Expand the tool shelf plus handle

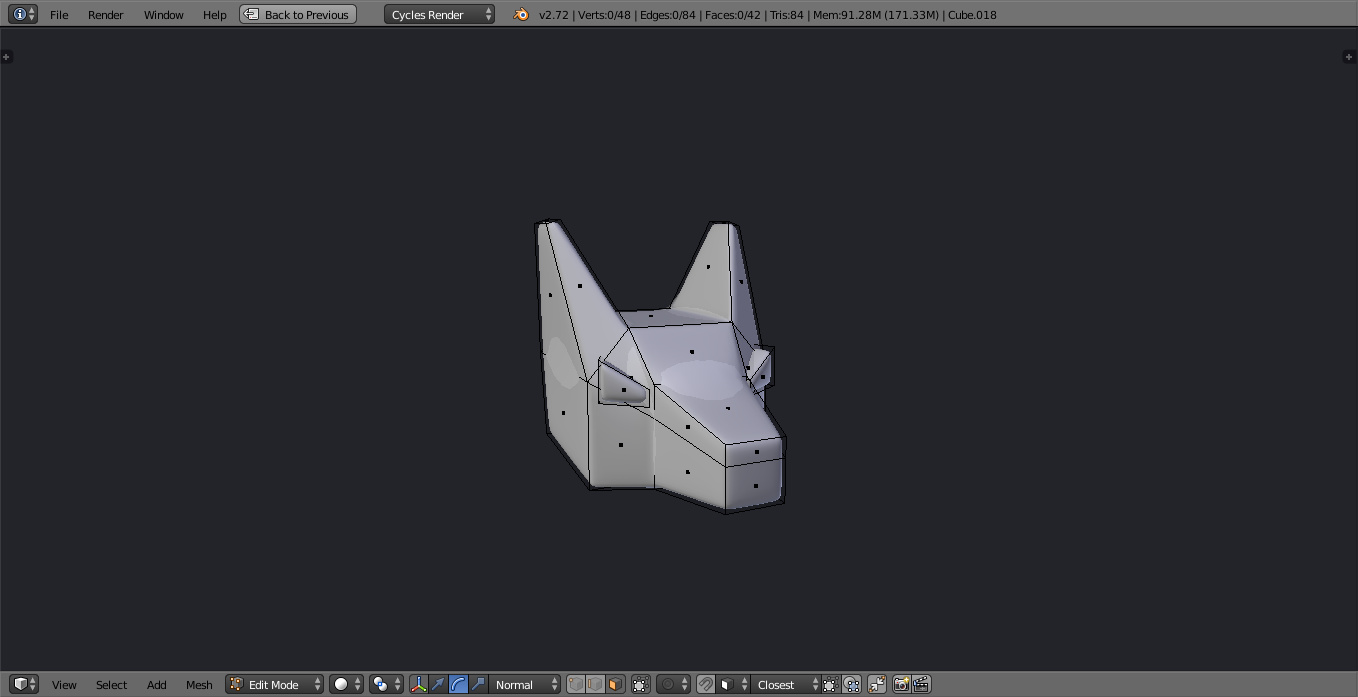pyautogui.click(x=6, y=56)
